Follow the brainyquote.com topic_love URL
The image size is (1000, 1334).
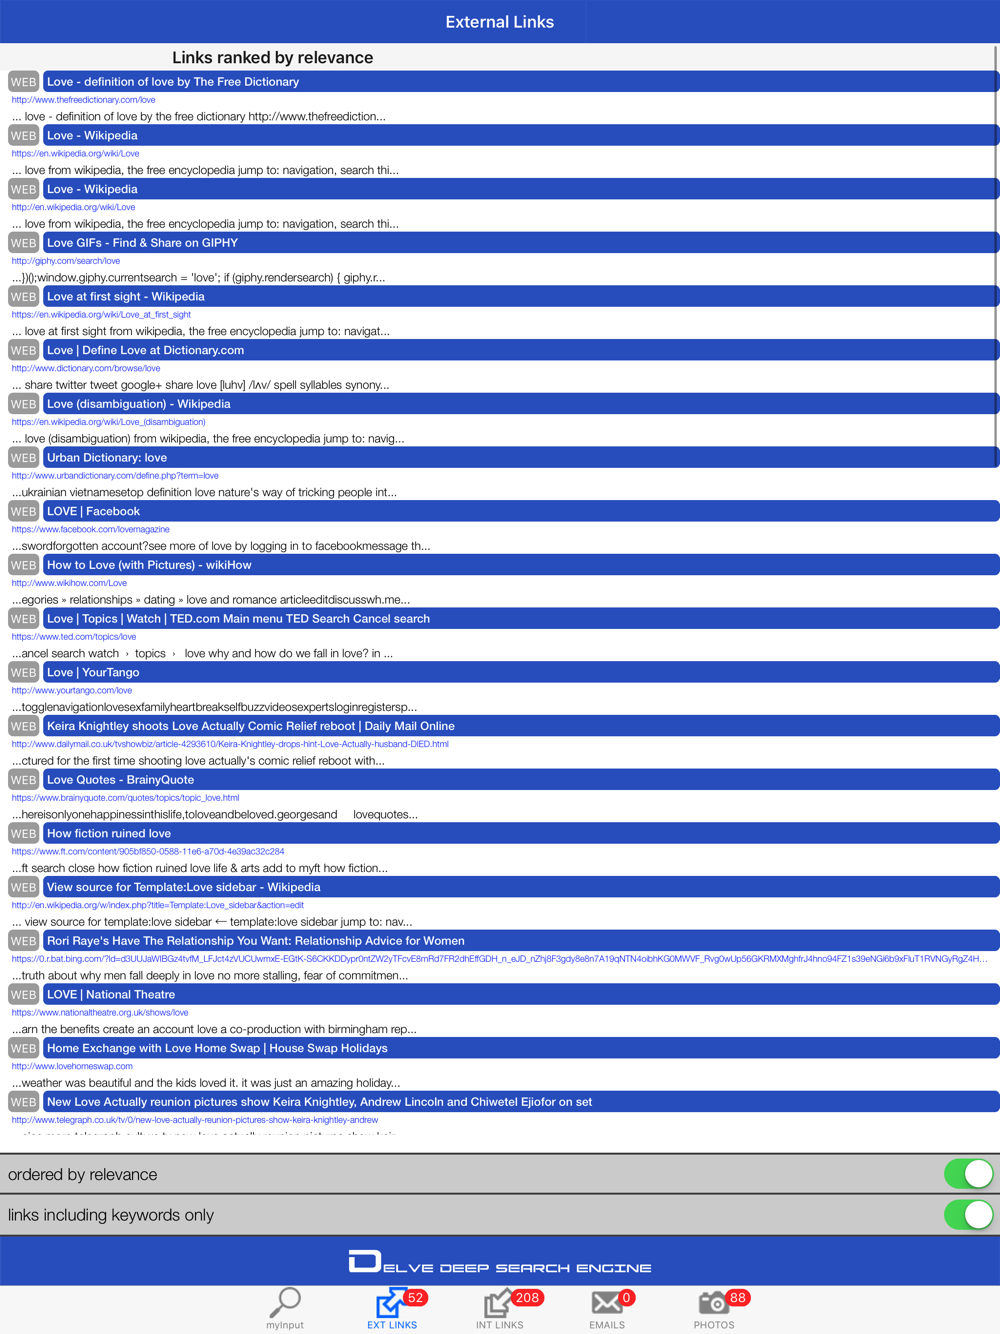(126, 798)
